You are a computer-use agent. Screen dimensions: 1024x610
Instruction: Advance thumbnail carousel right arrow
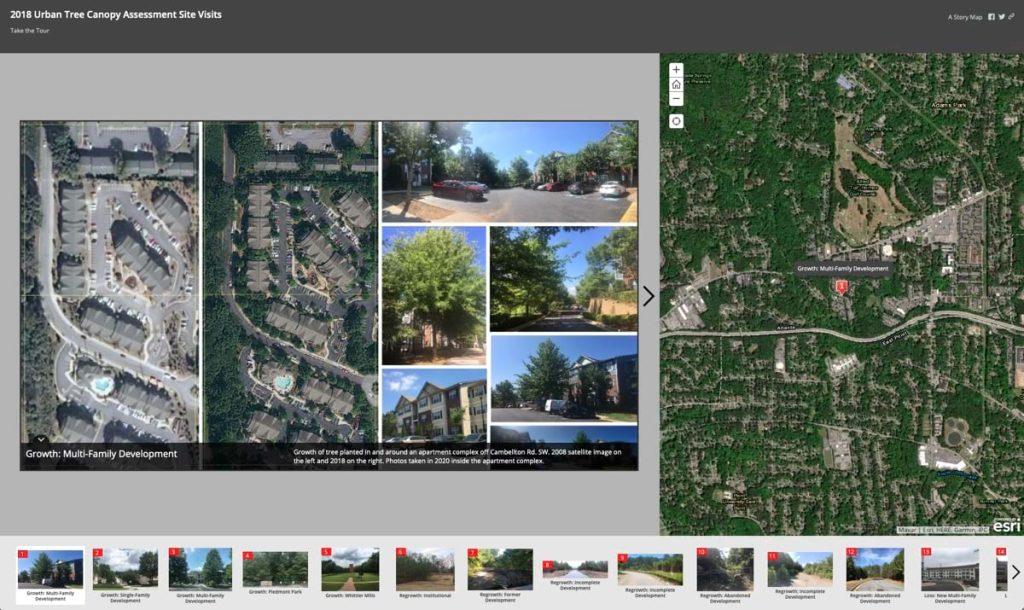click(x=1015, y=572)
